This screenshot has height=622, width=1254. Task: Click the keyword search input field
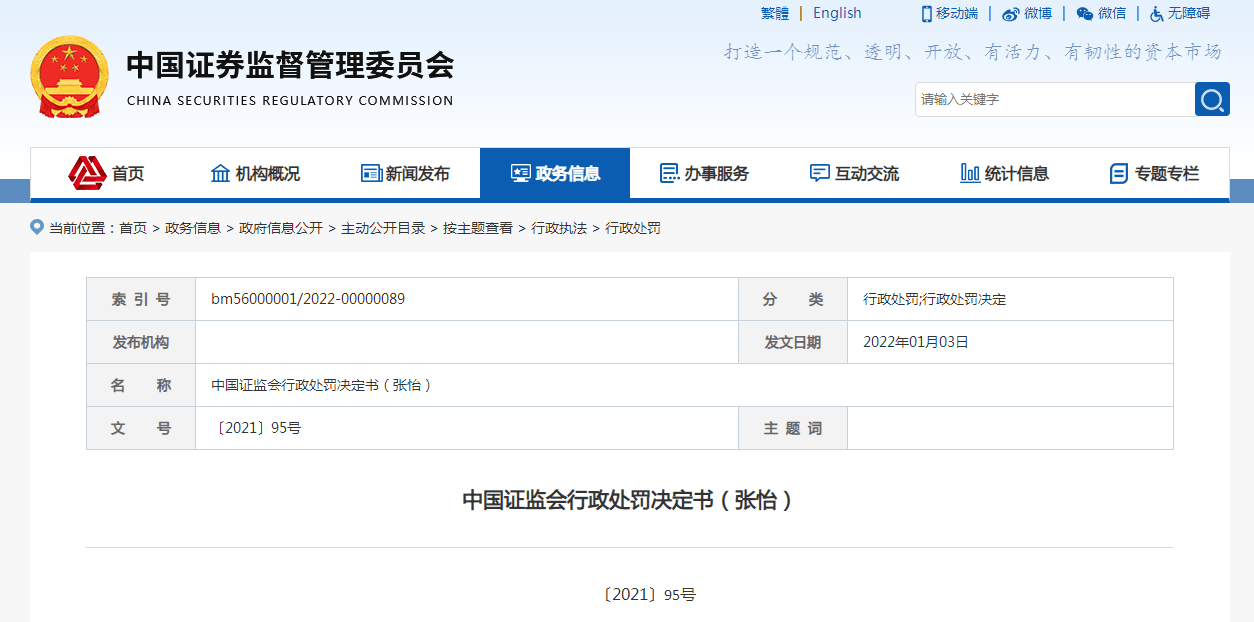pyautogui.click(x=1055, y=99)
